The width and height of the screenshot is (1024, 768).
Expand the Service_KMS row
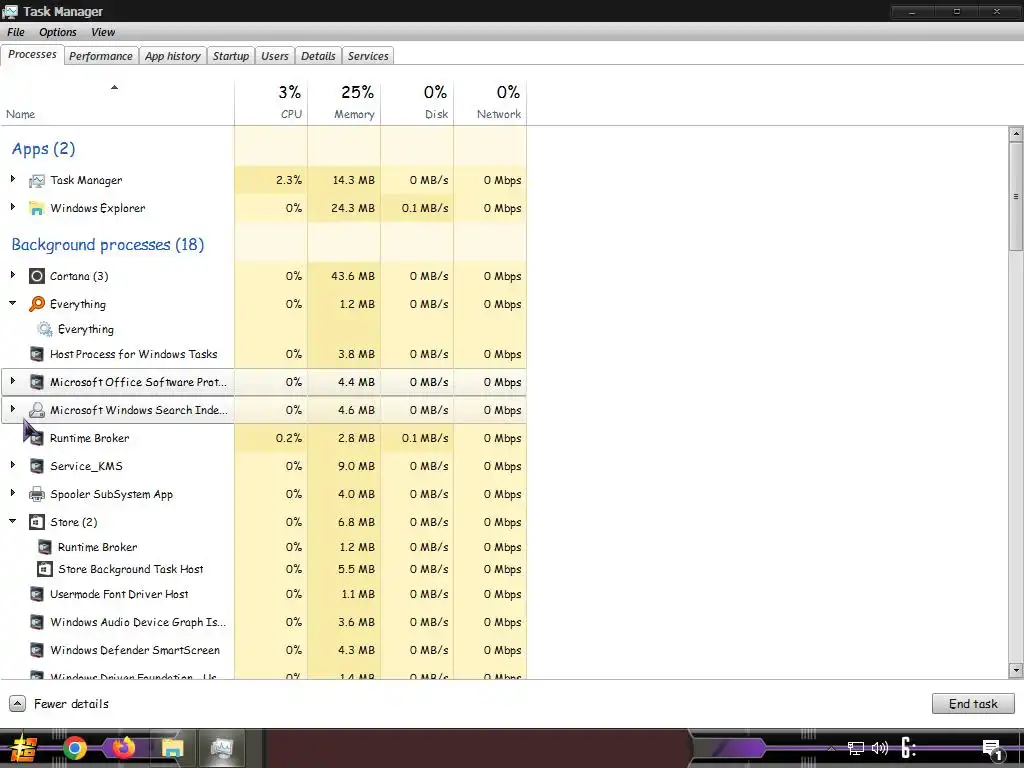pos(12,465)
